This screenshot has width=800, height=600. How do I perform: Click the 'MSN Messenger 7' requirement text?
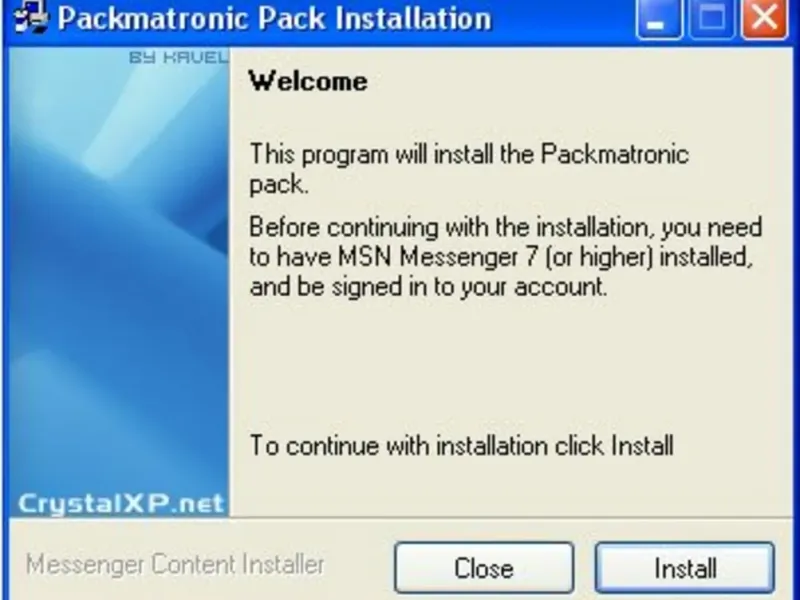tap(438, 257)
